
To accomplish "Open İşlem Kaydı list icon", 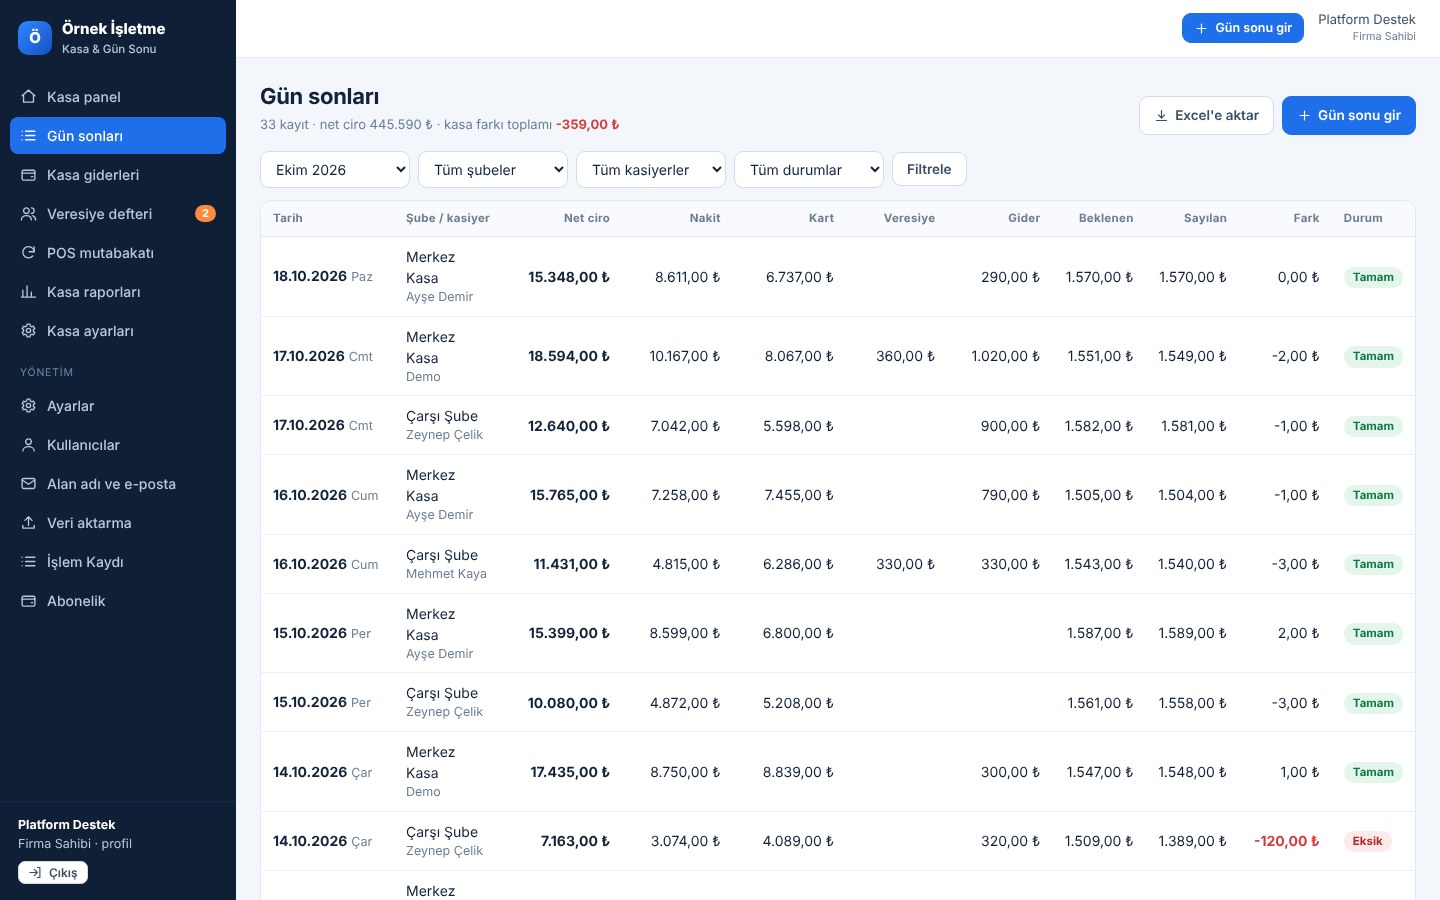I will 29,562.
